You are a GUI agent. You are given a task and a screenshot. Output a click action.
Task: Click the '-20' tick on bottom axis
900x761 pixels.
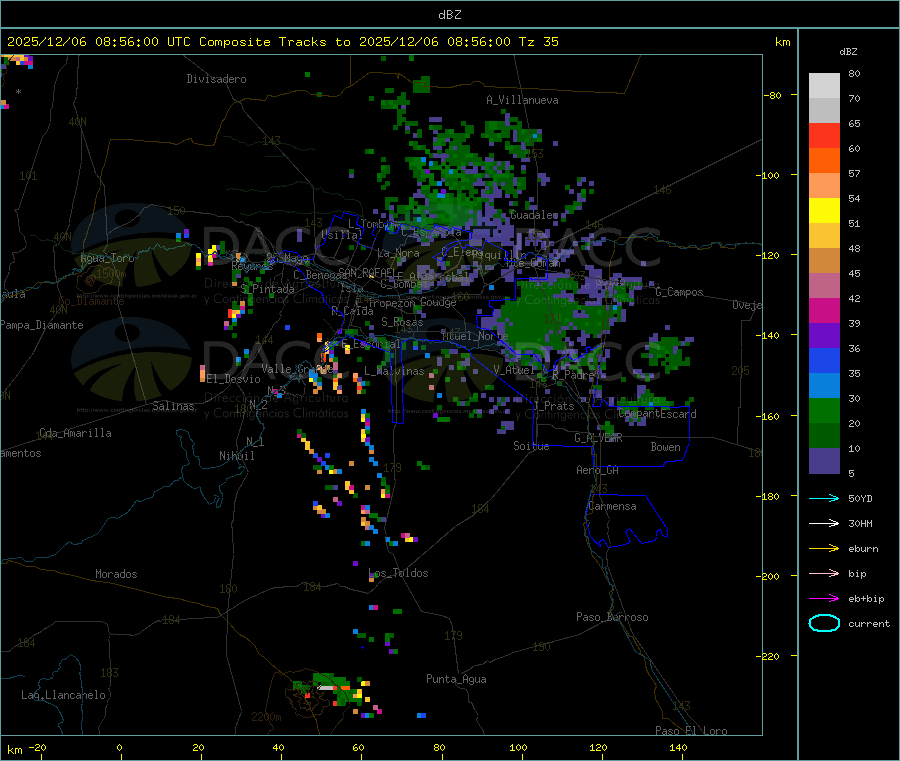pos(37,747)
